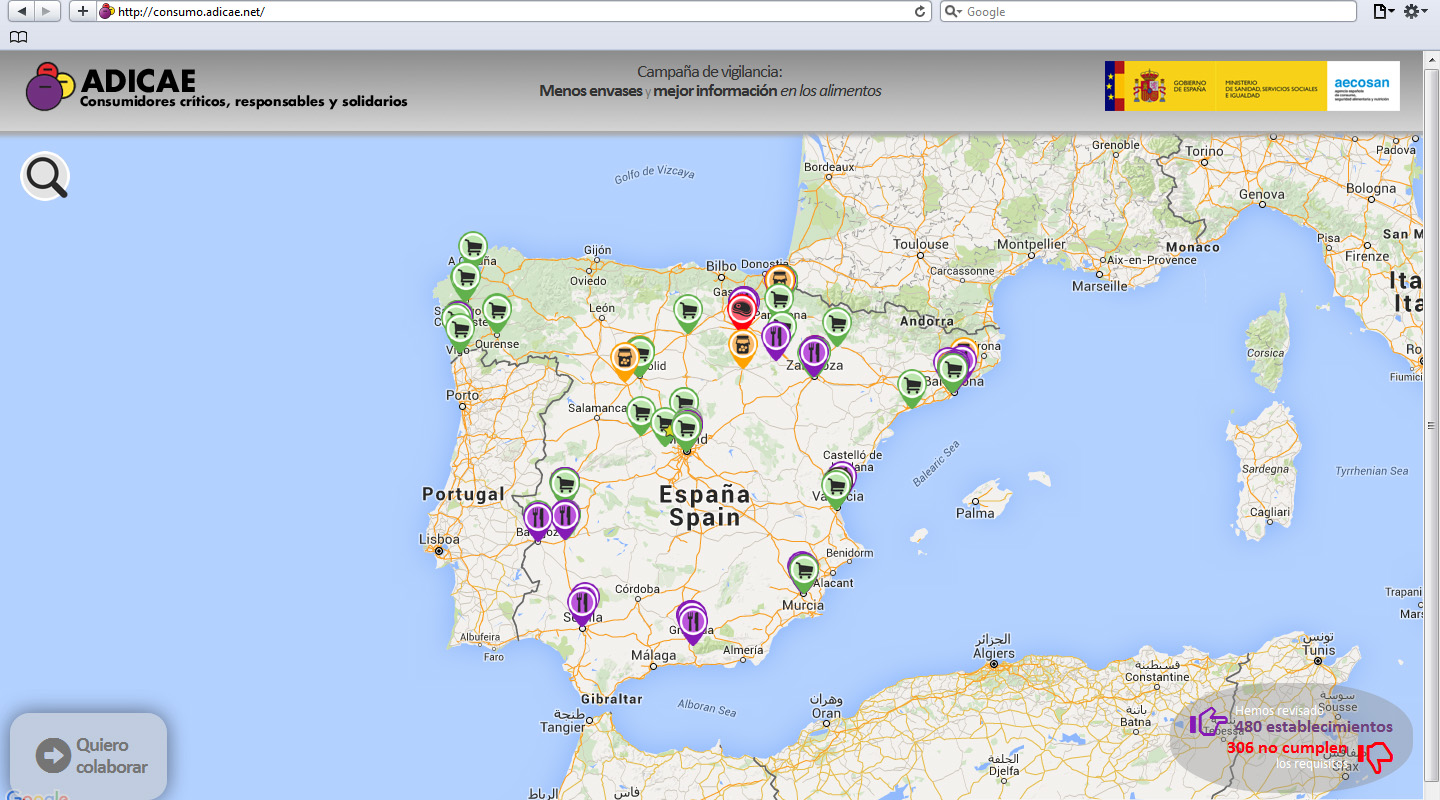Reload the page with the refresh icon
Viewport: 1440px width, 800px height.
tap(921, 11)
